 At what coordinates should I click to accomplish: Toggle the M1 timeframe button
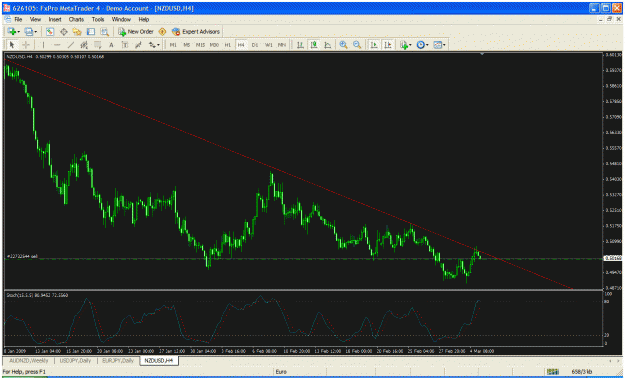[x=173, y=45]
